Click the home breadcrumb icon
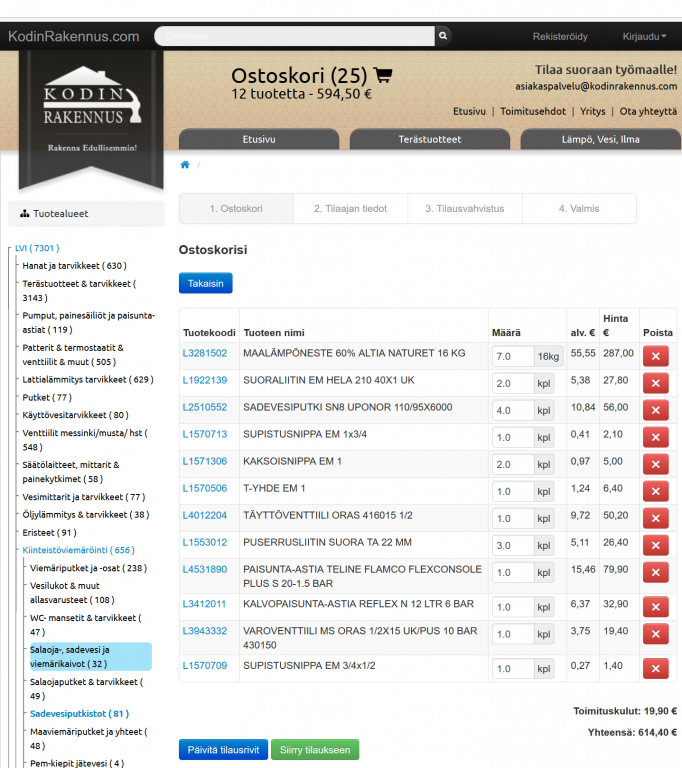 click(185, 165)
